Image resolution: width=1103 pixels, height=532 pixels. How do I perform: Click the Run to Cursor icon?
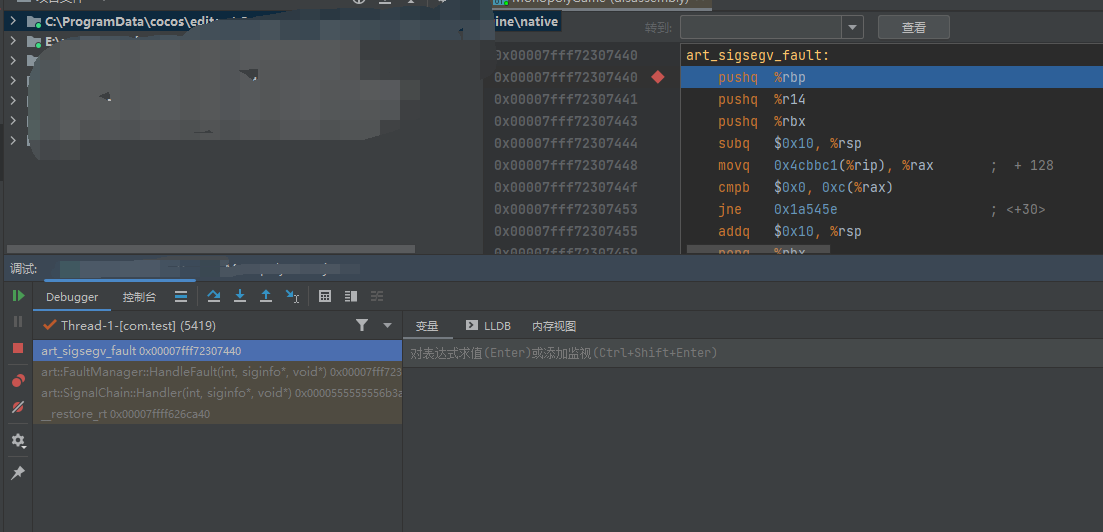click(x=293, y=296)
